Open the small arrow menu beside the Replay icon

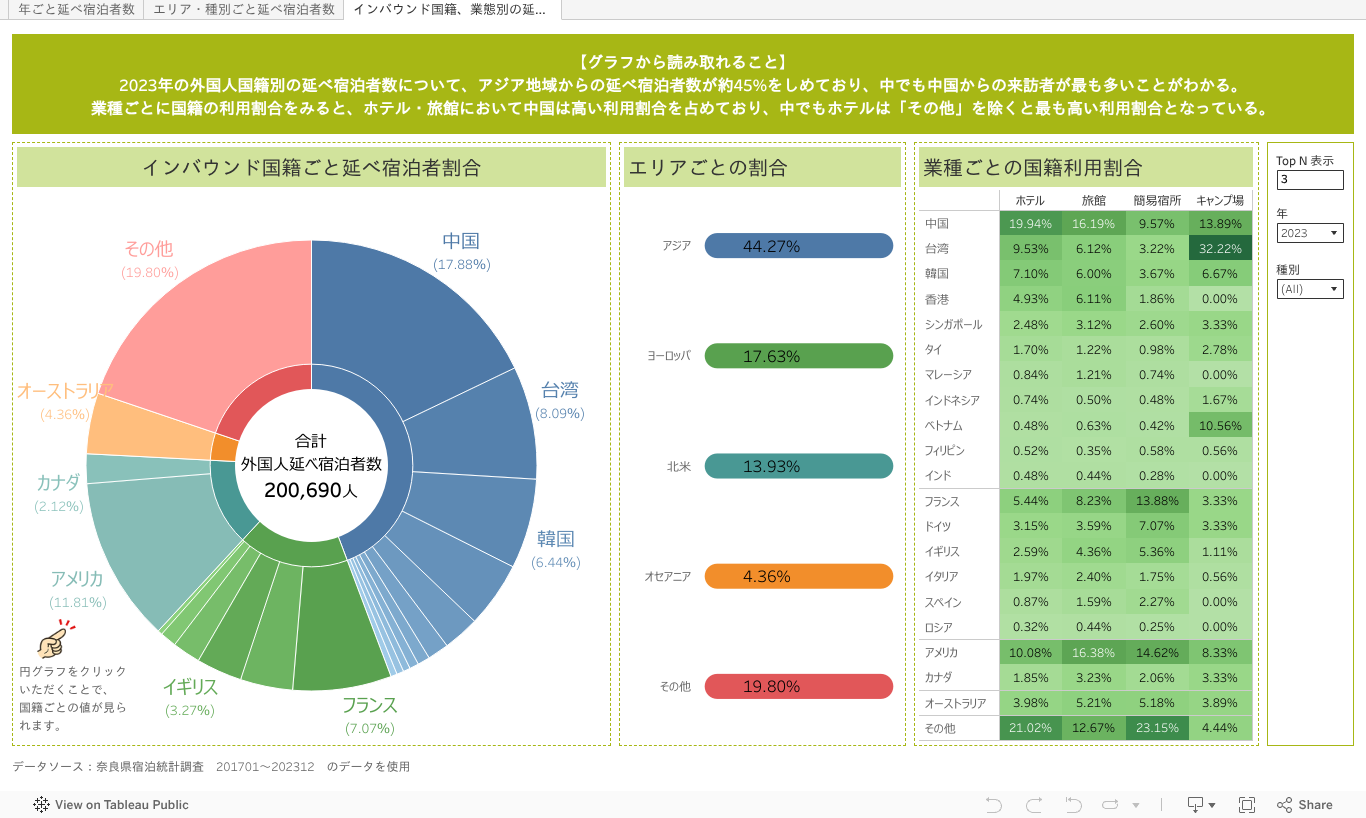click(x=1136, y=805)
